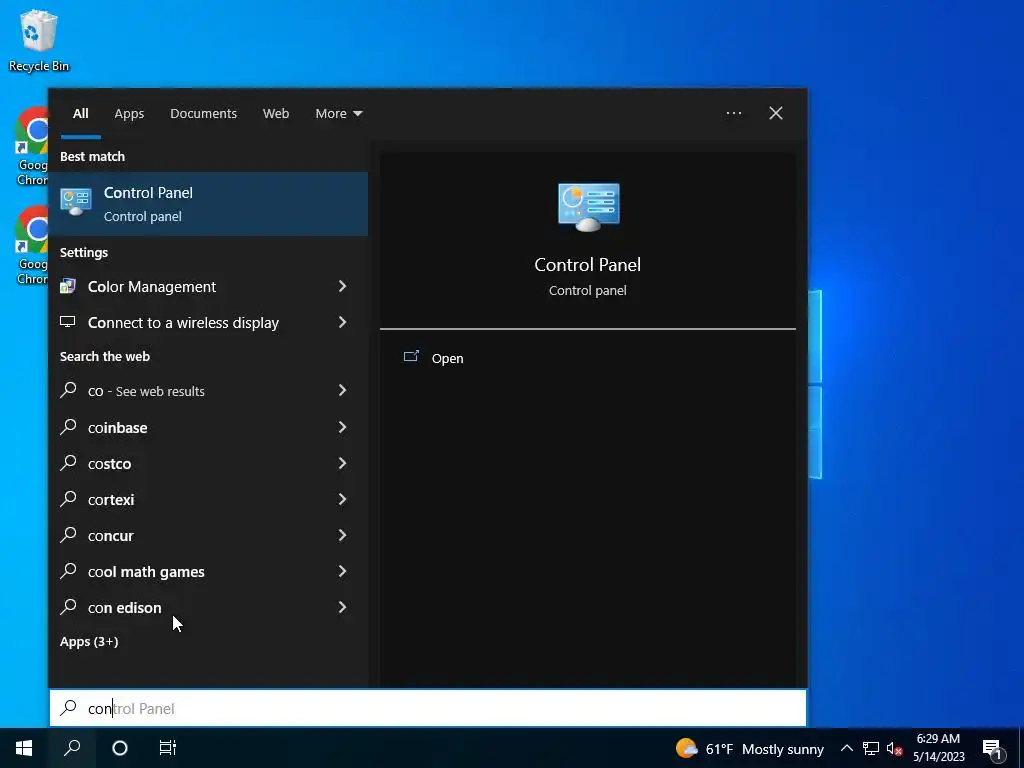Open Task View on the taskbar
This screenshot has height=768, width=1024.
click(168, 748)
